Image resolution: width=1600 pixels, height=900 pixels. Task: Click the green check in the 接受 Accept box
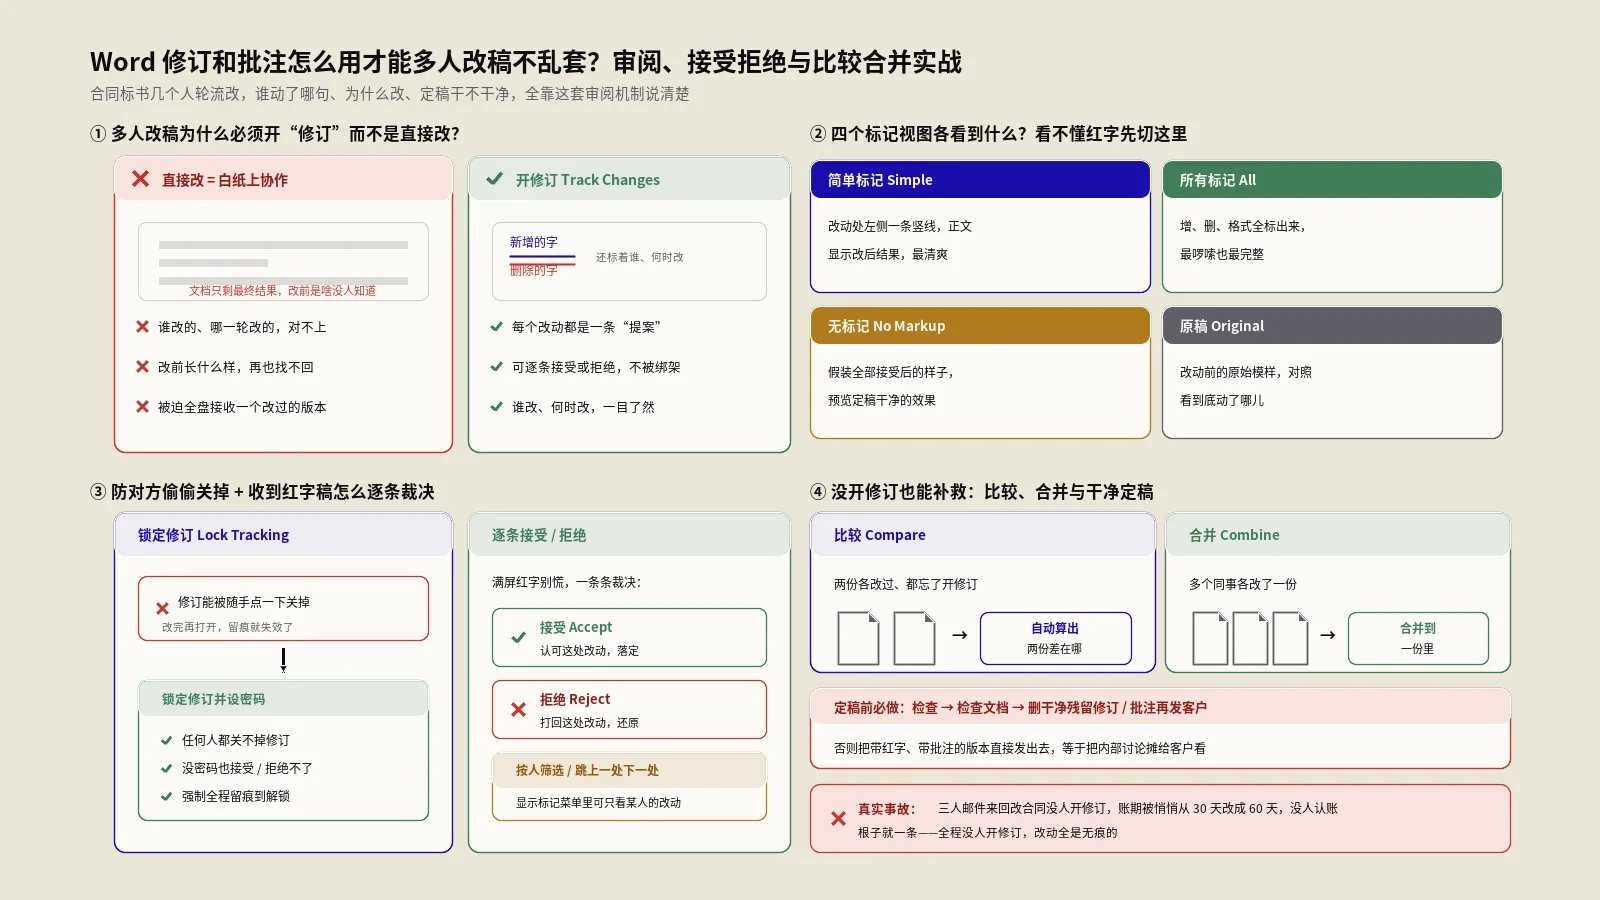pyautogui.click(x=518, y=638)
